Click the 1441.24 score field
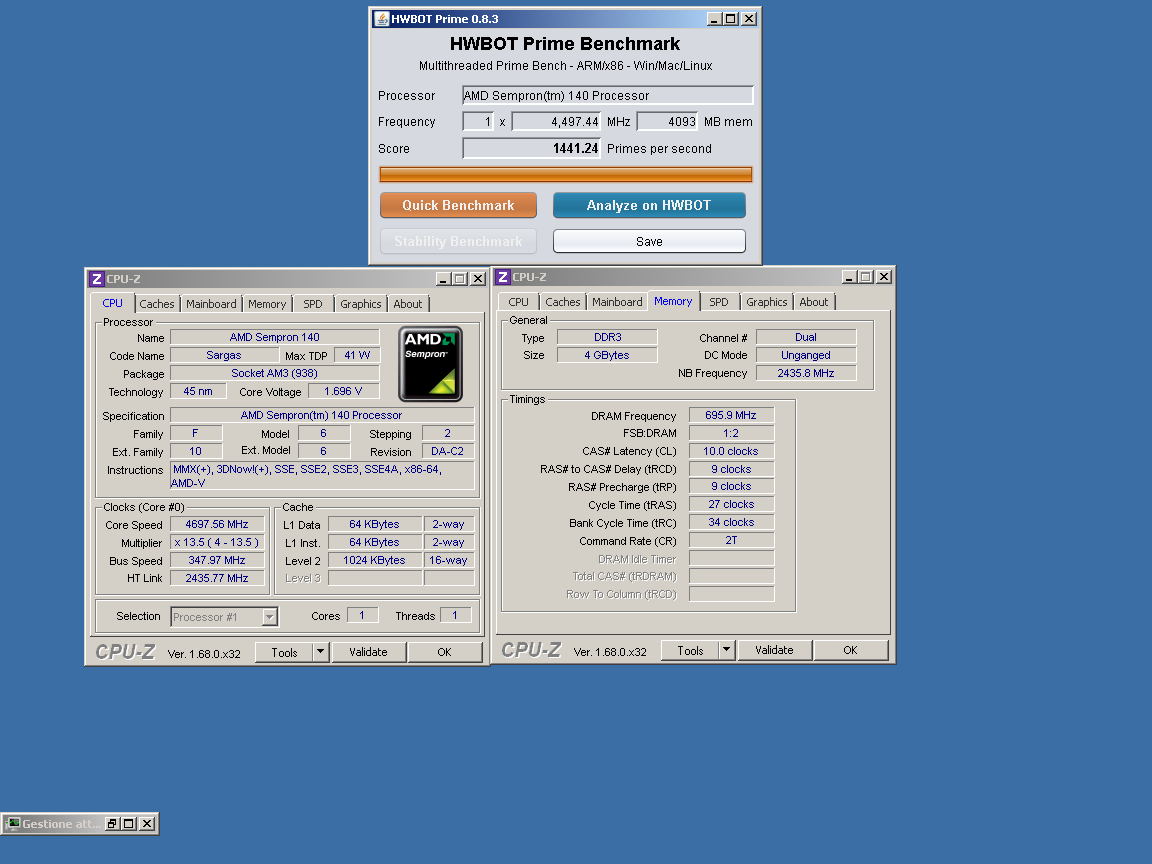The image size is (1152, 864). click(x=531, y=148)
